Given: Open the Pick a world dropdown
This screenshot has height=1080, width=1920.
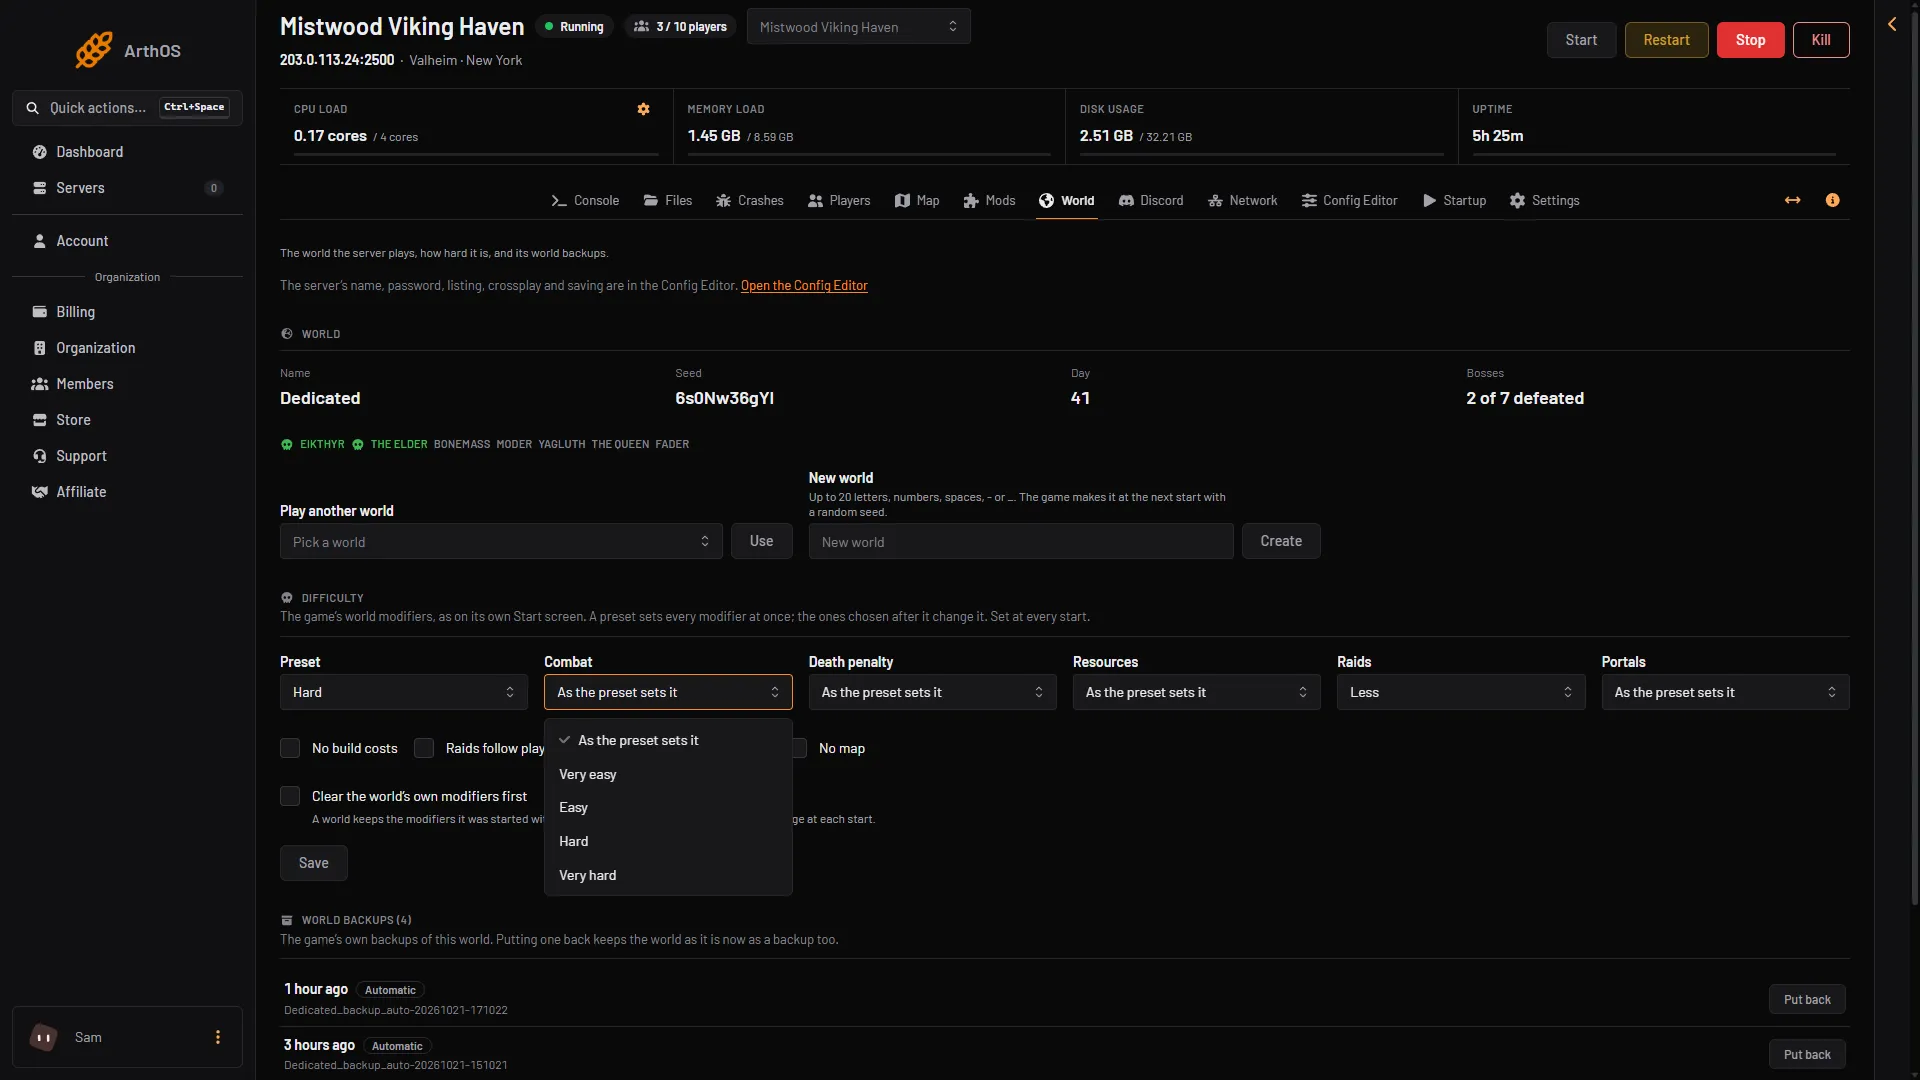Looking at the screenshot, I should click(x=501, y=541).
